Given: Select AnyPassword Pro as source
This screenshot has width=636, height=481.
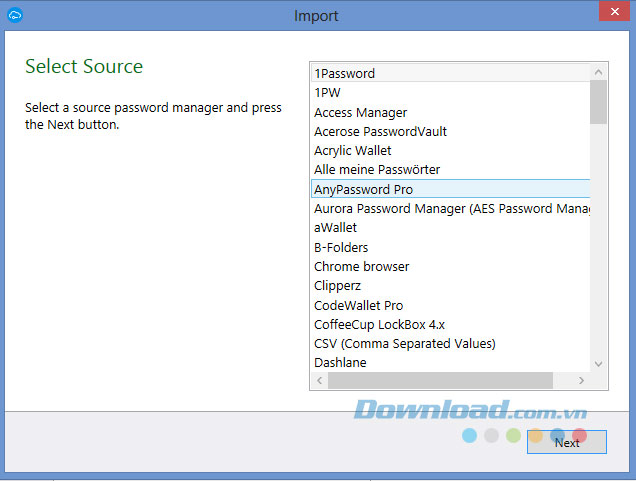Looking at the screenshot, I should point(451,189).
